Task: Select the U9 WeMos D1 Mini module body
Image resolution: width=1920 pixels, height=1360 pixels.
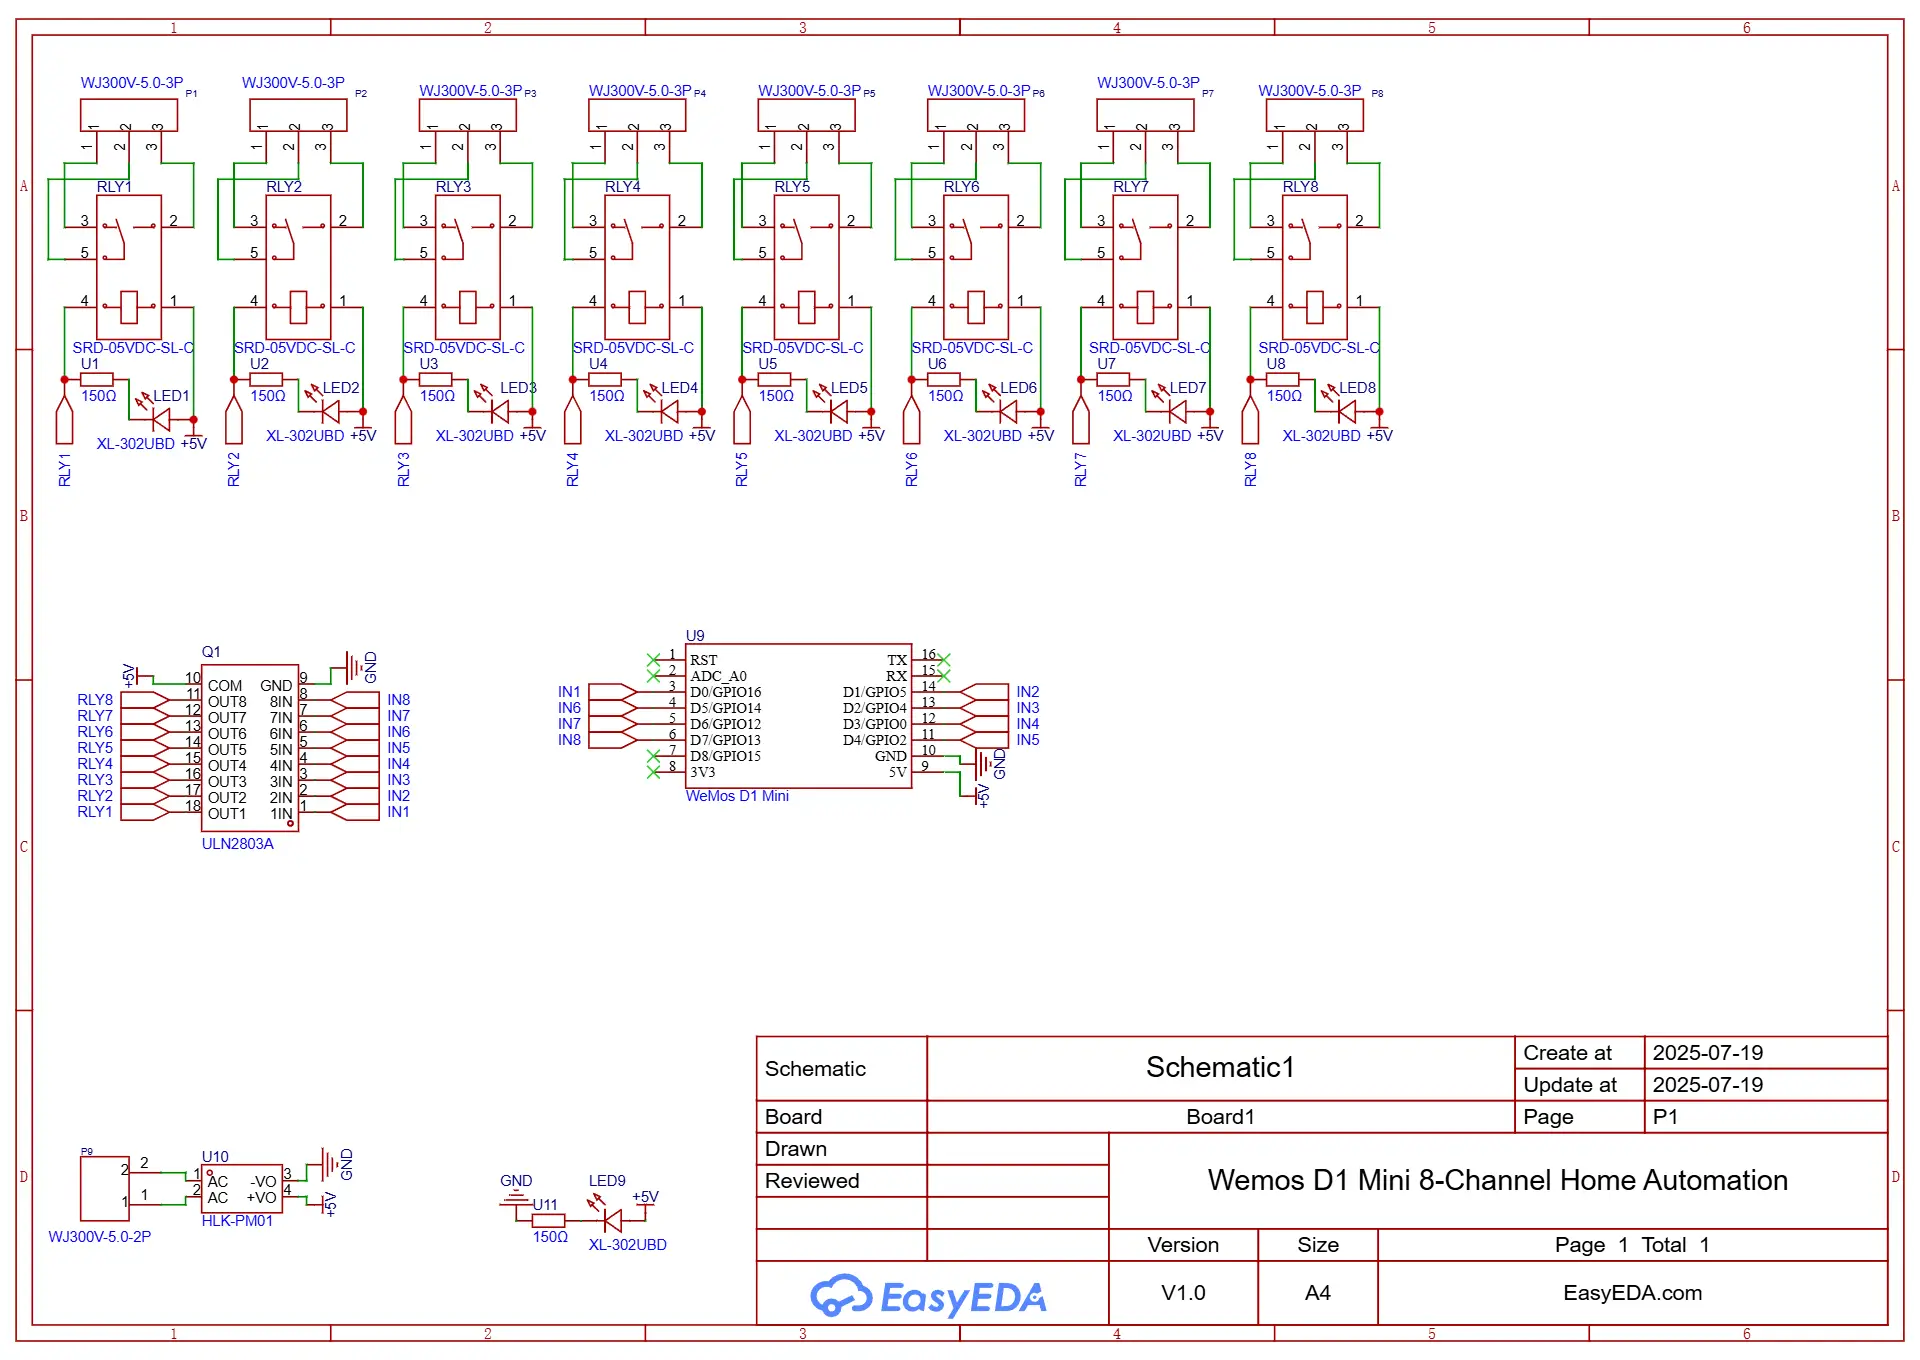Action: point(798,716)
